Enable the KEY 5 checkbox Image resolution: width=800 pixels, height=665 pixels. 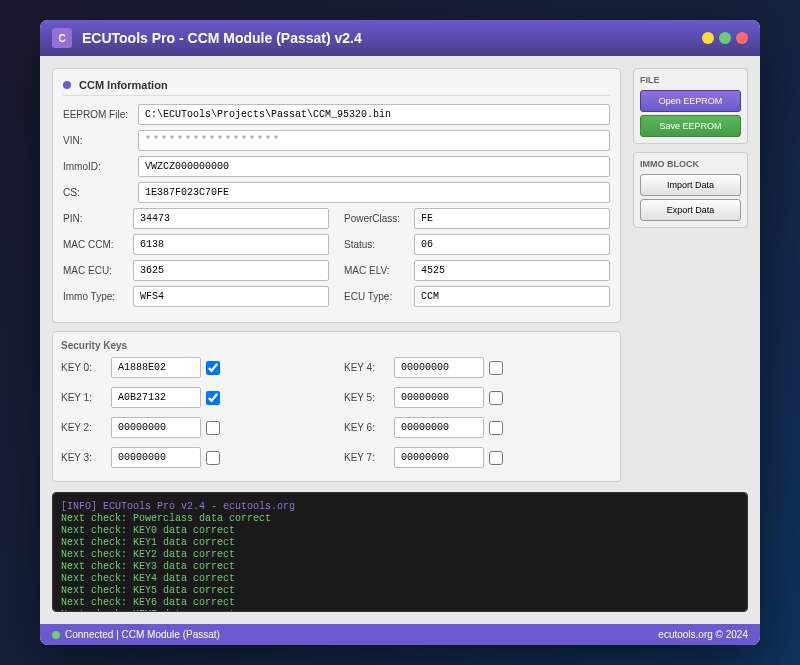[x=496, y=397]
